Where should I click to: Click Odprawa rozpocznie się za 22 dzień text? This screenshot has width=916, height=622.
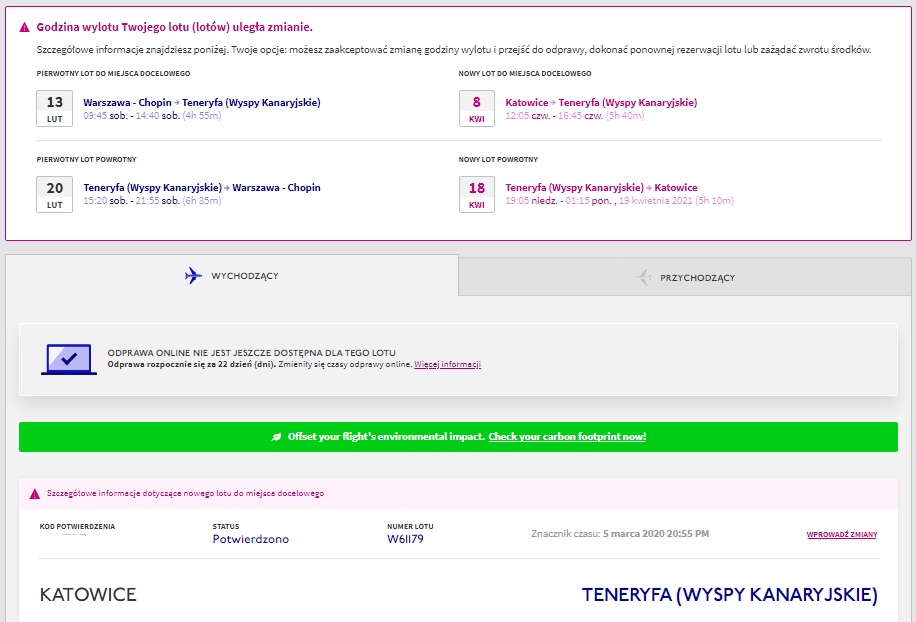tap(192, 364)
